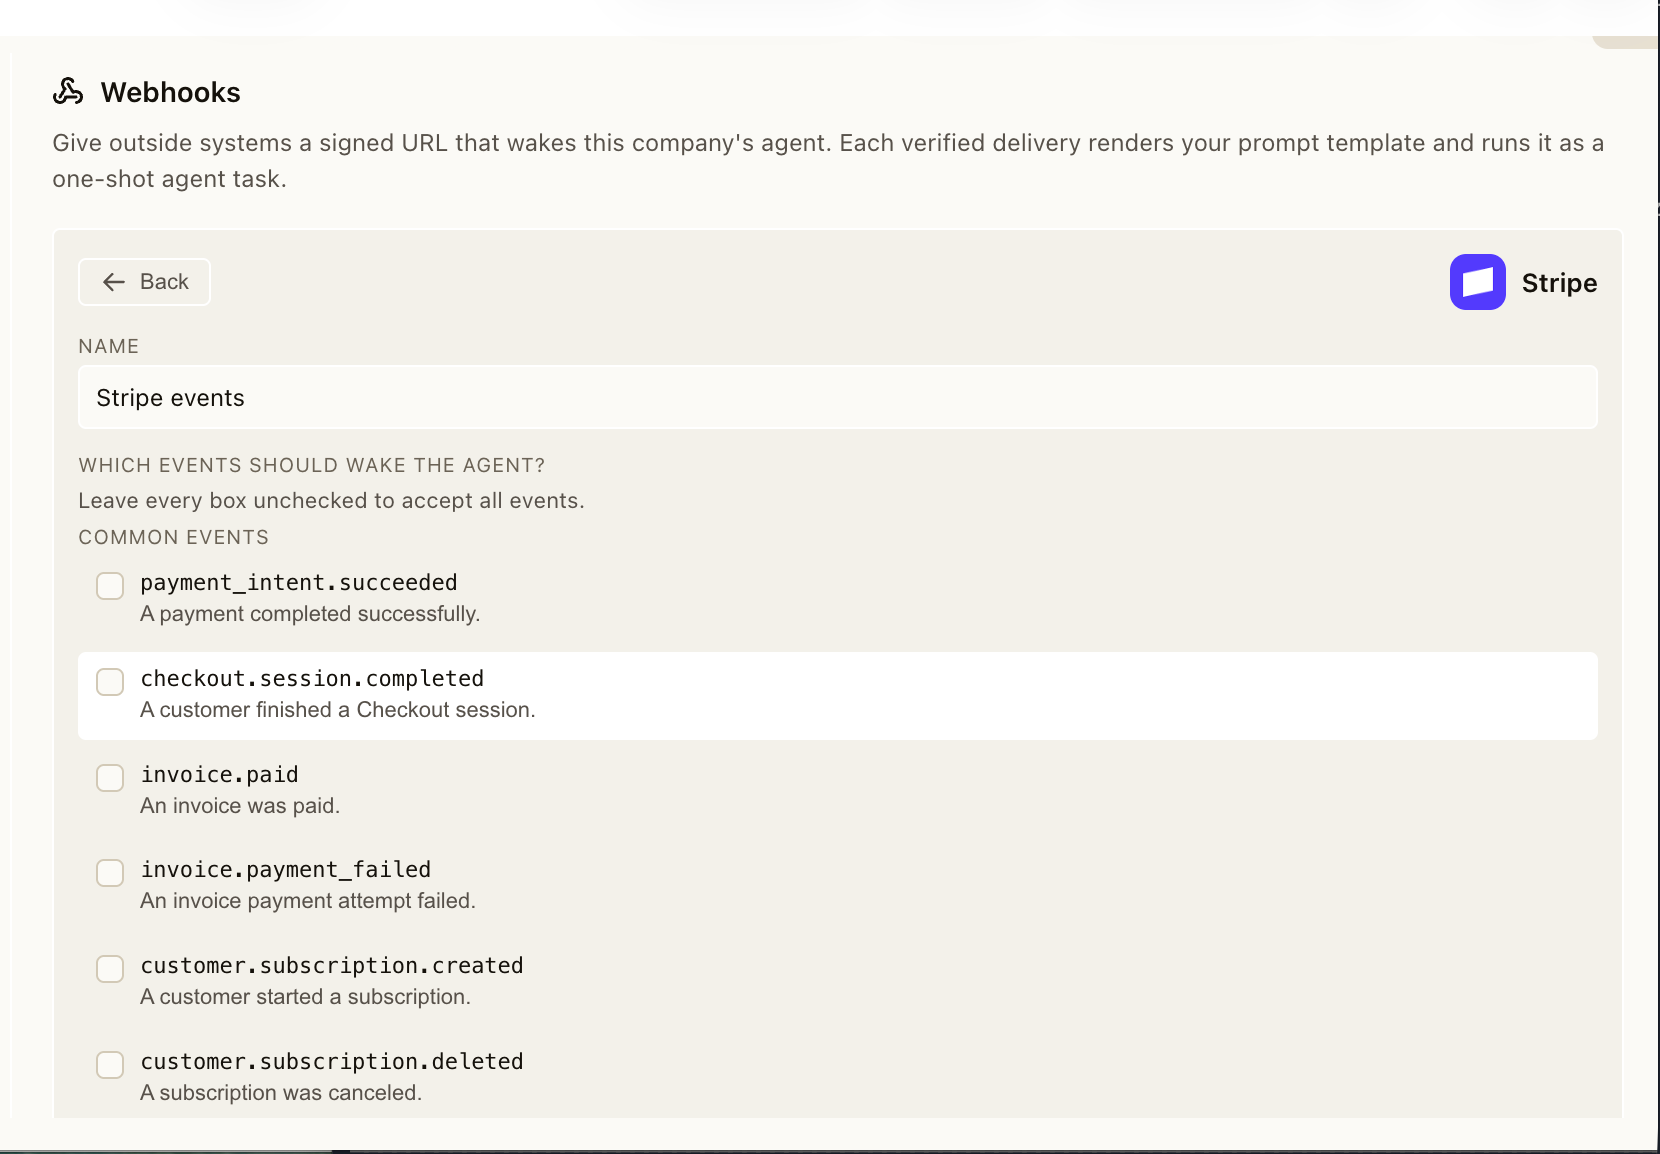Click the customer.subscription.created event name
The height and width of the screenshot is (1154, 1660).
(332, 965)
